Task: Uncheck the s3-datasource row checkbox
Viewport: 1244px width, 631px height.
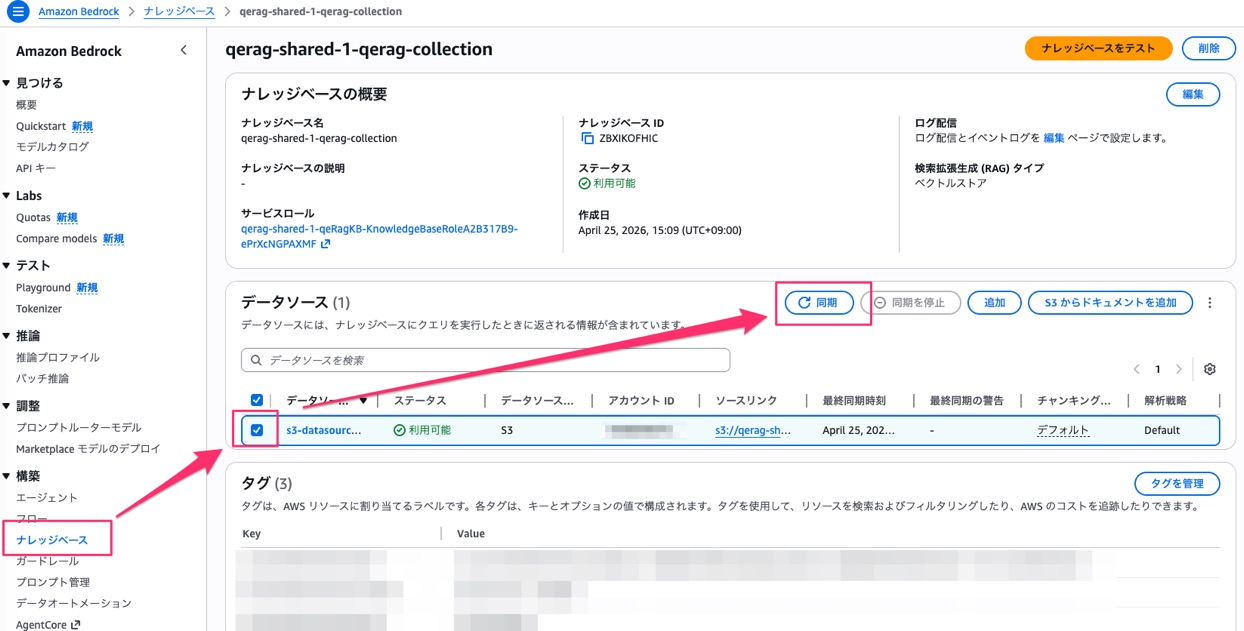Action: (x=257, y=430)
